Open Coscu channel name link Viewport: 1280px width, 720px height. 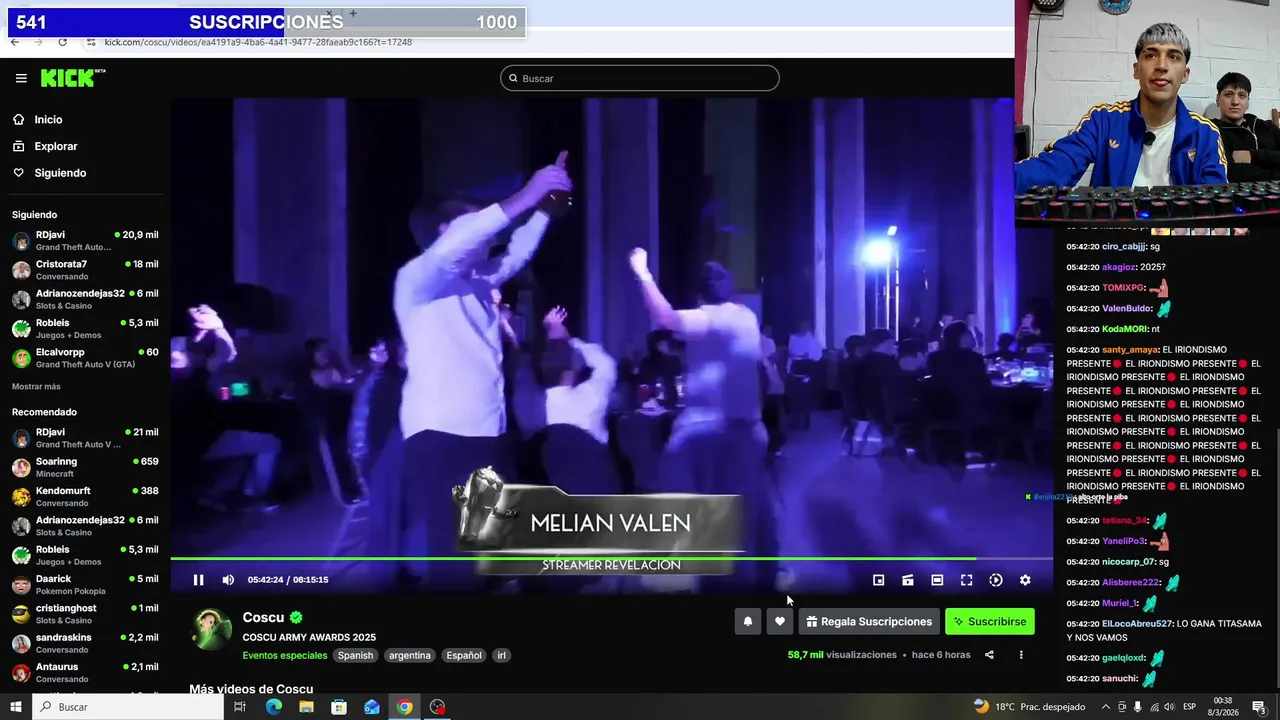coord(263,618)
